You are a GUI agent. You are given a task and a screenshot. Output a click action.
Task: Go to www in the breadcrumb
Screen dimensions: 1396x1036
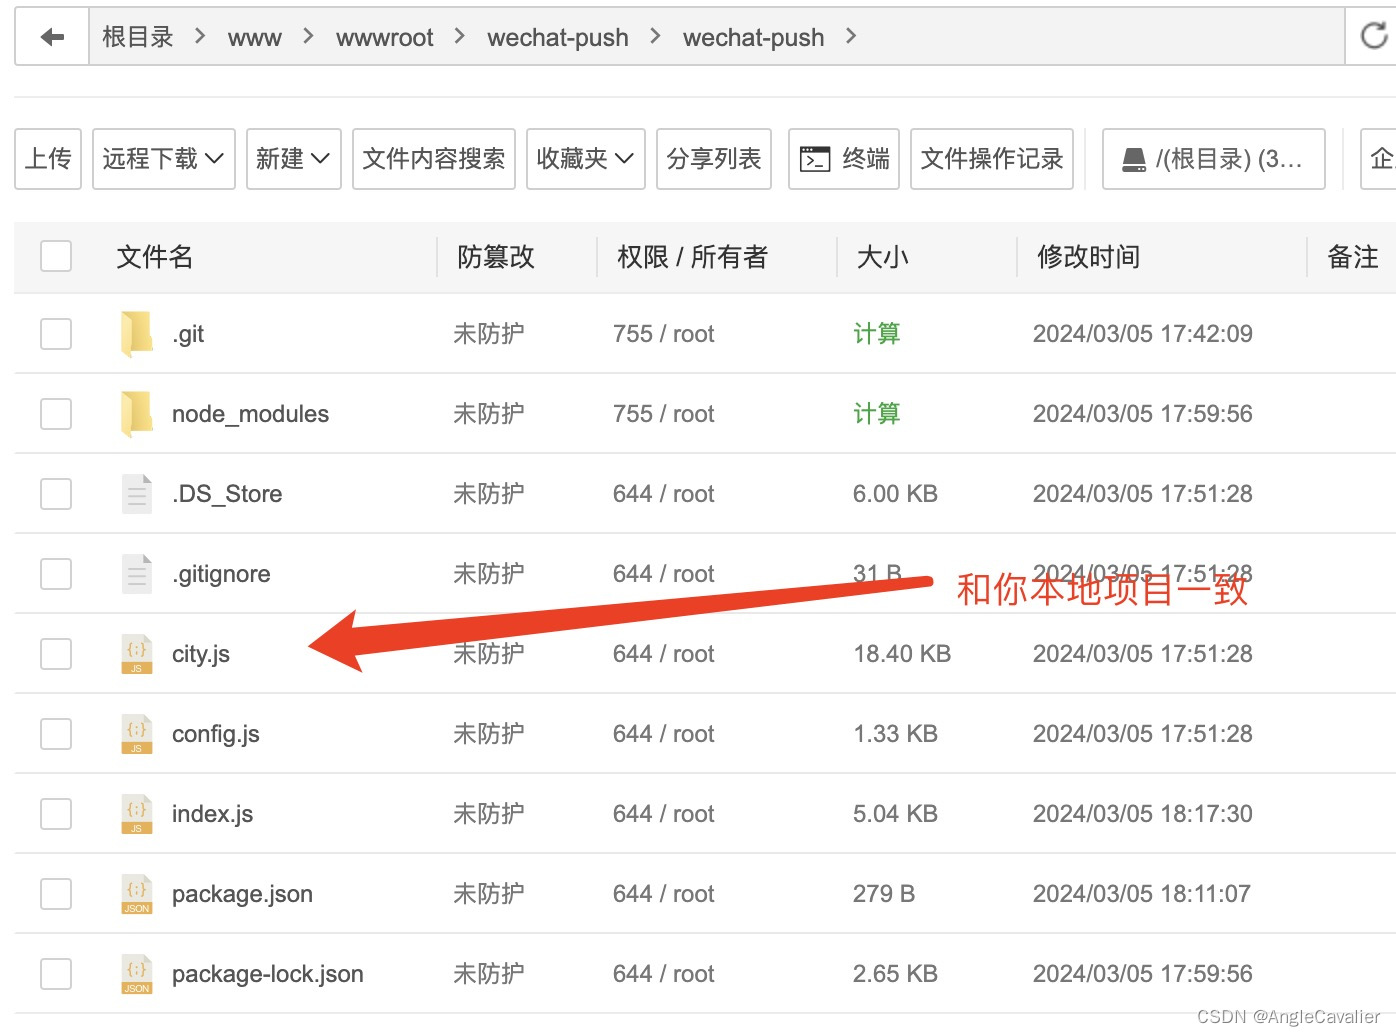pyautogui.click(x=255, y=38)
